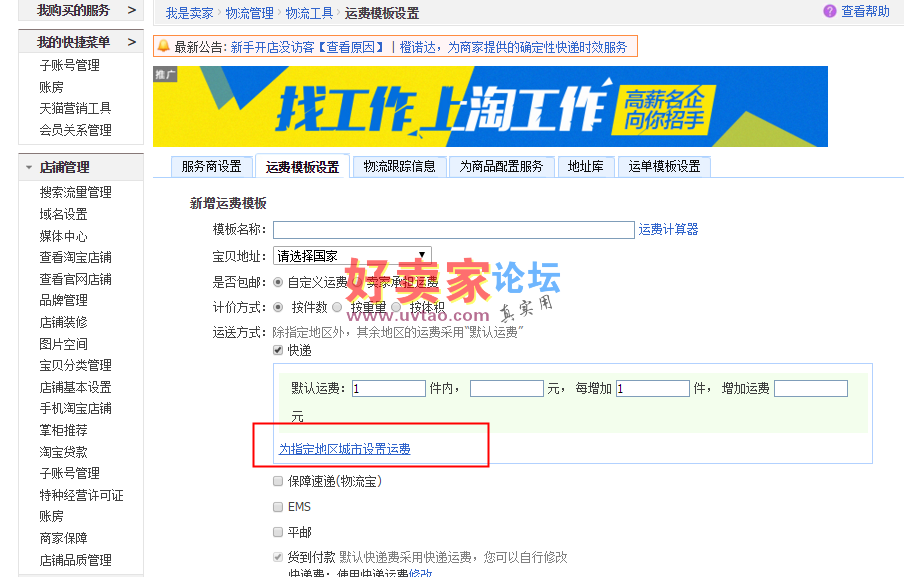The height and width of the screenshot is (577, 904).
Task: Expand 我的快捷菜单 arrow icon
Action: tap(132, 42)
